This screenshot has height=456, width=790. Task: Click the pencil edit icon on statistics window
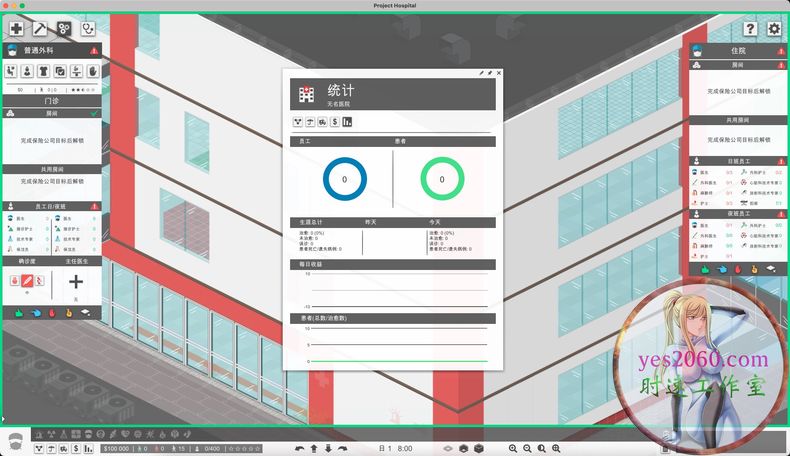[x=481, y=73]
